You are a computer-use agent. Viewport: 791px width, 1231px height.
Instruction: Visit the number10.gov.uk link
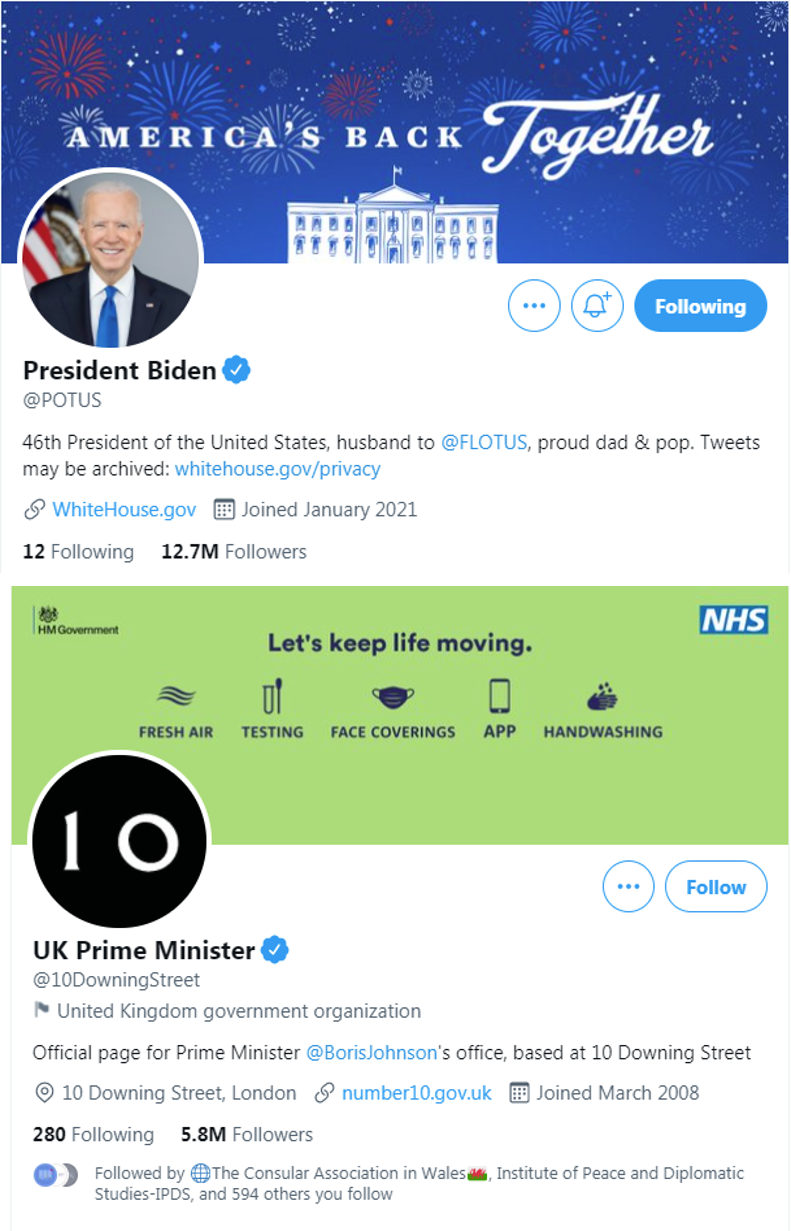click(416, 1093)
